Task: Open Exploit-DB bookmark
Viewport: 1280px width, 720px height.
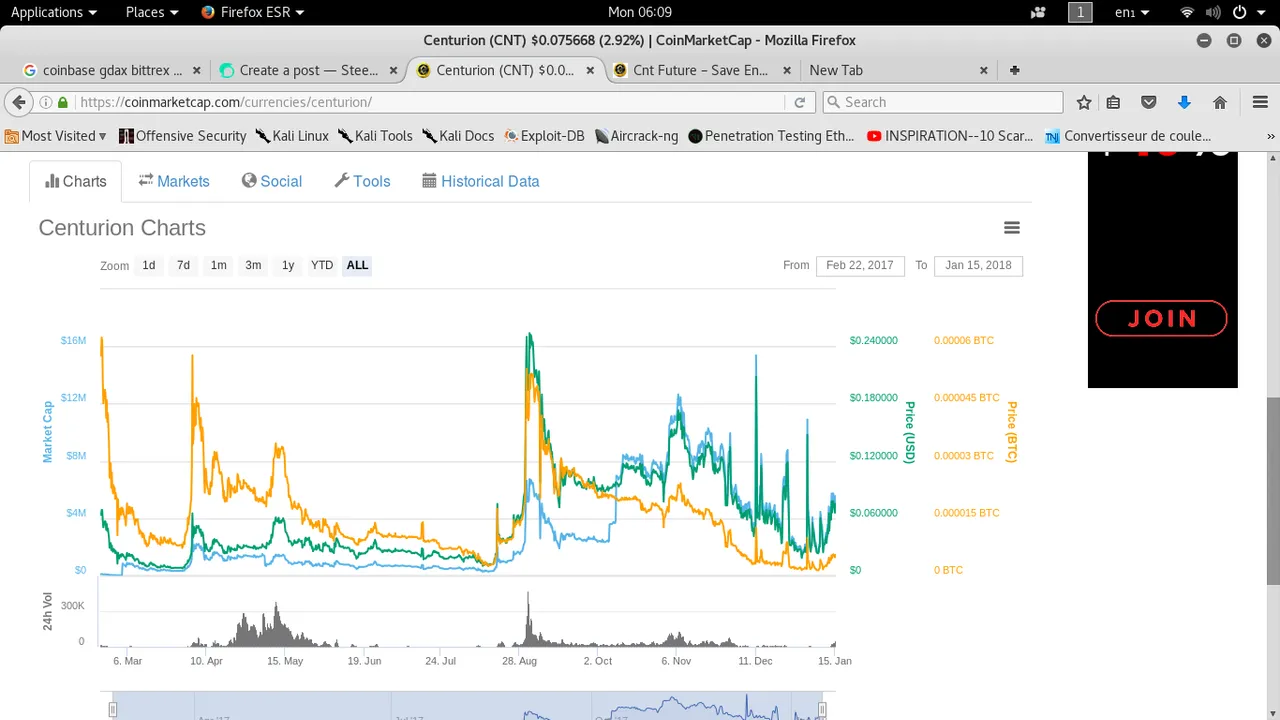Action: pos(544,136)
